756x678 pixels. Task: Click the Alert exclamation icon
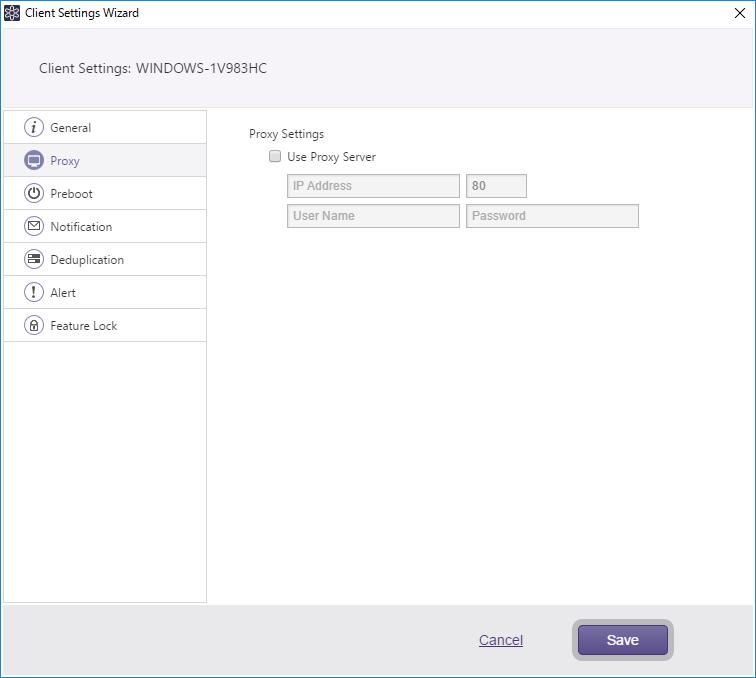click(x=34, y=292)
